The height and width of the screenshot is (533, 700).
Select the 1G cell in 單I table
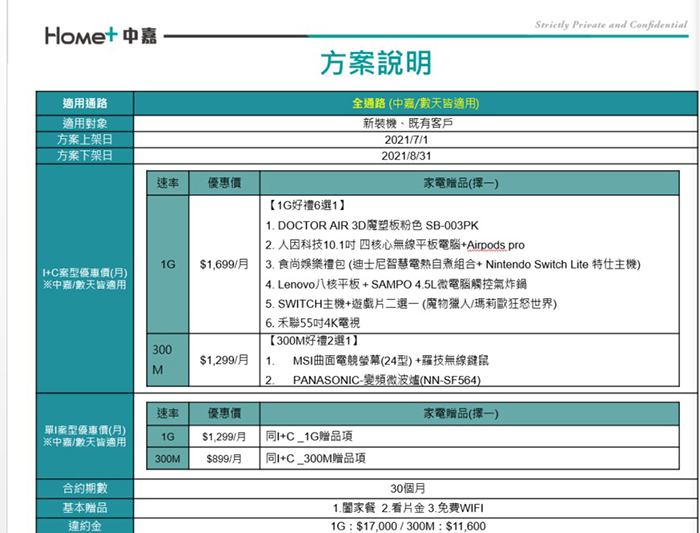tap(168, 437)
